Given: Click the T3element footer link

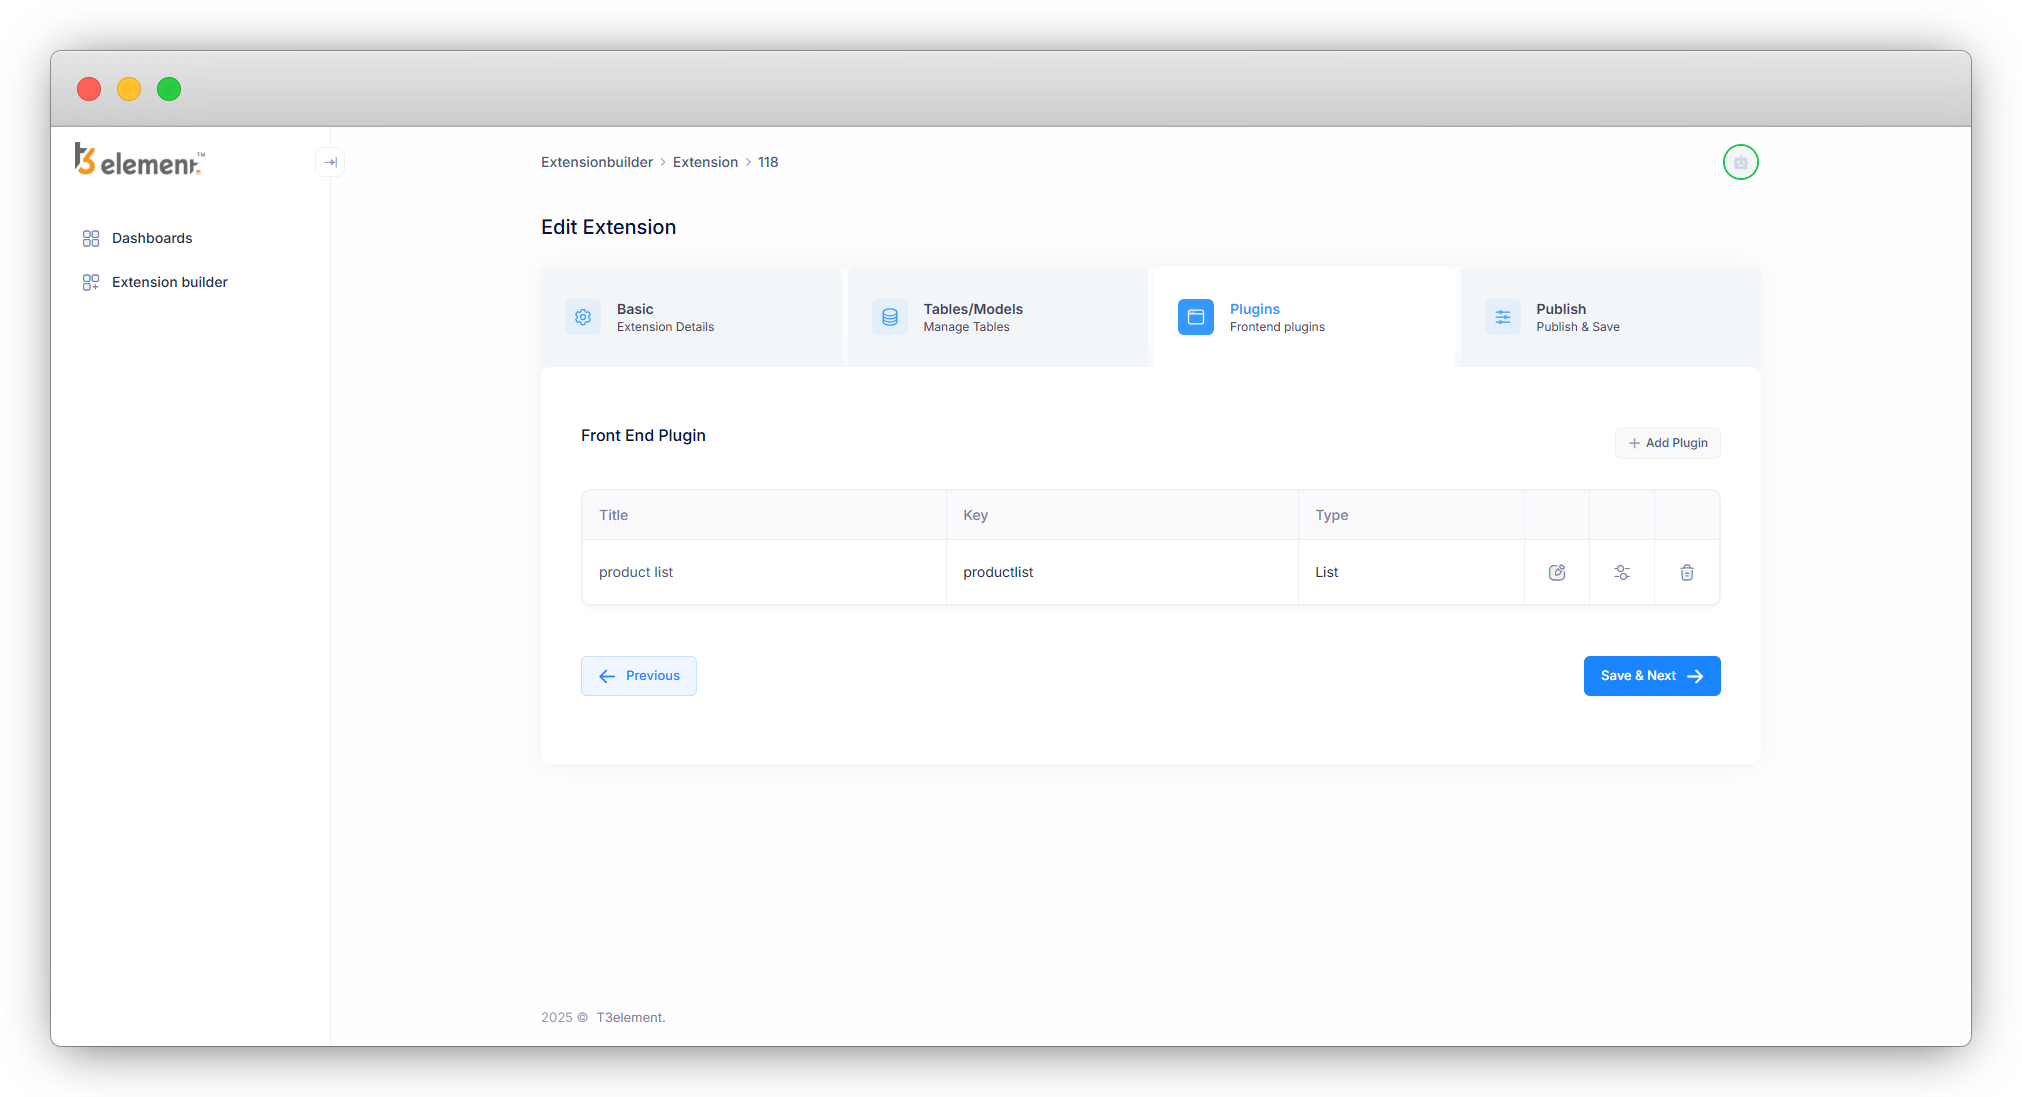Looking at the screenshot, I should 631,1017.
